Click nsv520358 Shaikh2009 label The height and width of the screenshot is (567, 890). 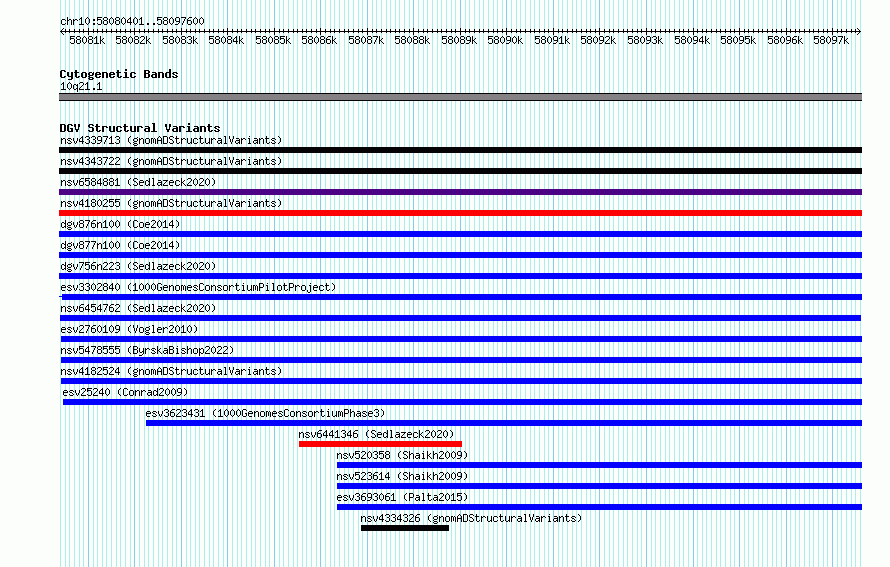402,455
